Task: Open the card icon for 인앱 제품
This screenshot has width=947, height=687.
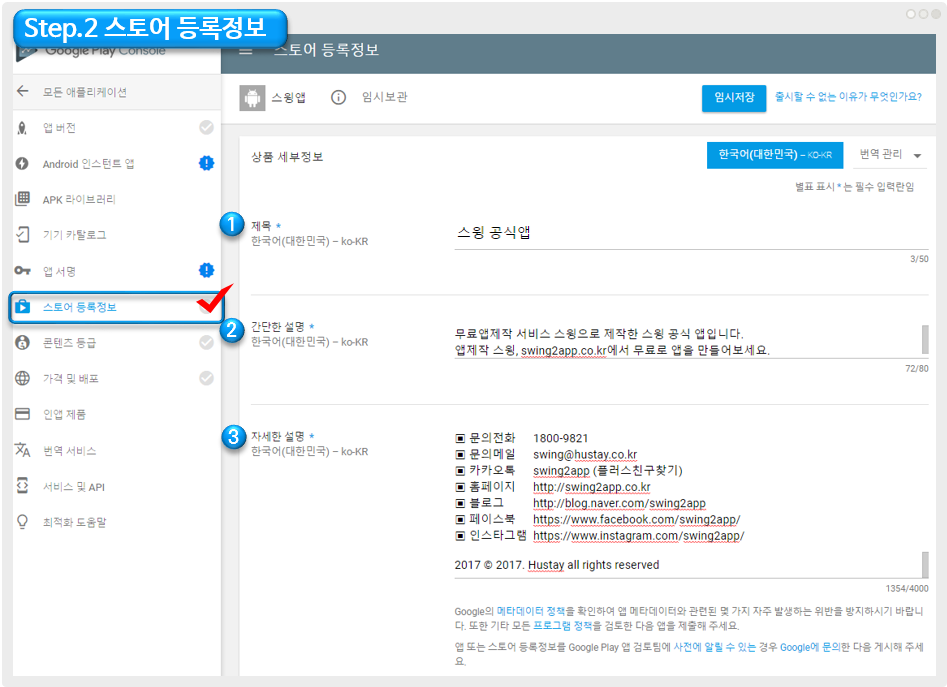Action: 22,414
